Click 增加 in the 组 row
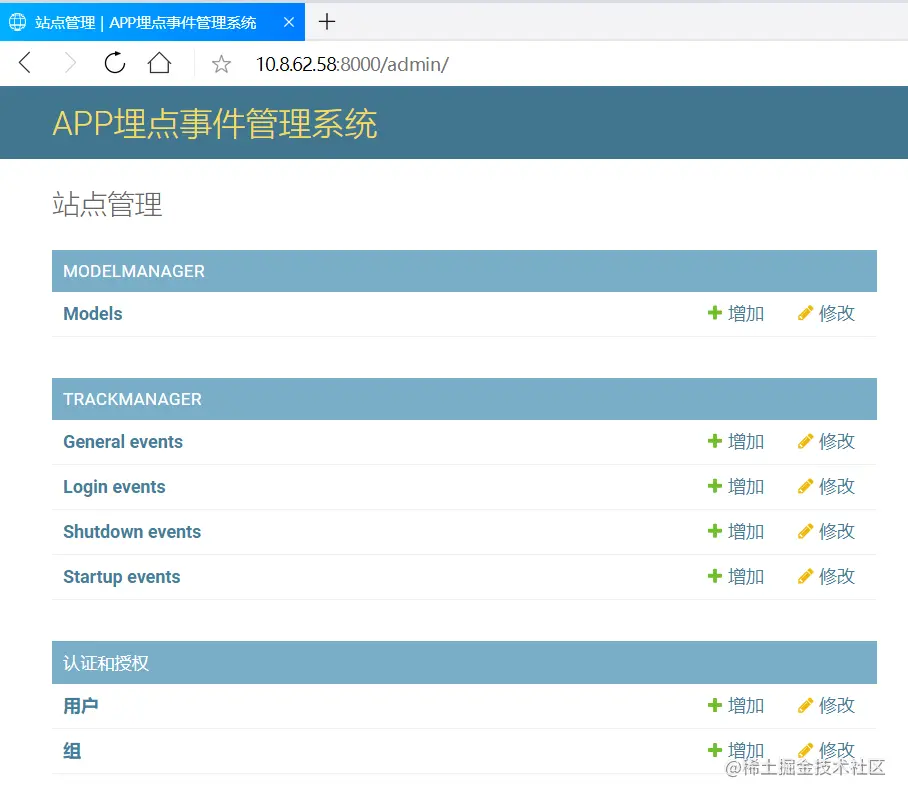This screenshot has width=908, height=800. [x=736, y=751]
